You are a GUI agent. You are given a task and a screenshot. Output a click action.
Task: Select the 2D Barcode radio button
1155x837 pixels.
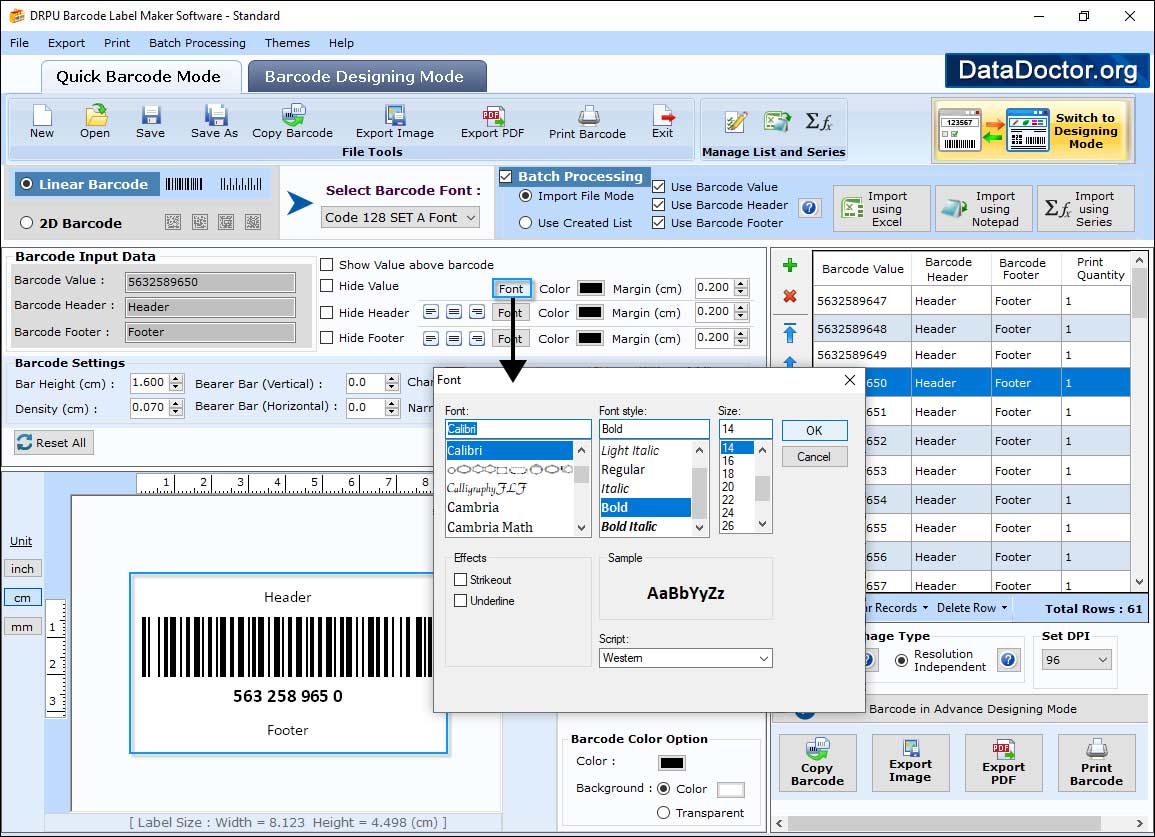[x=27, y=223]
